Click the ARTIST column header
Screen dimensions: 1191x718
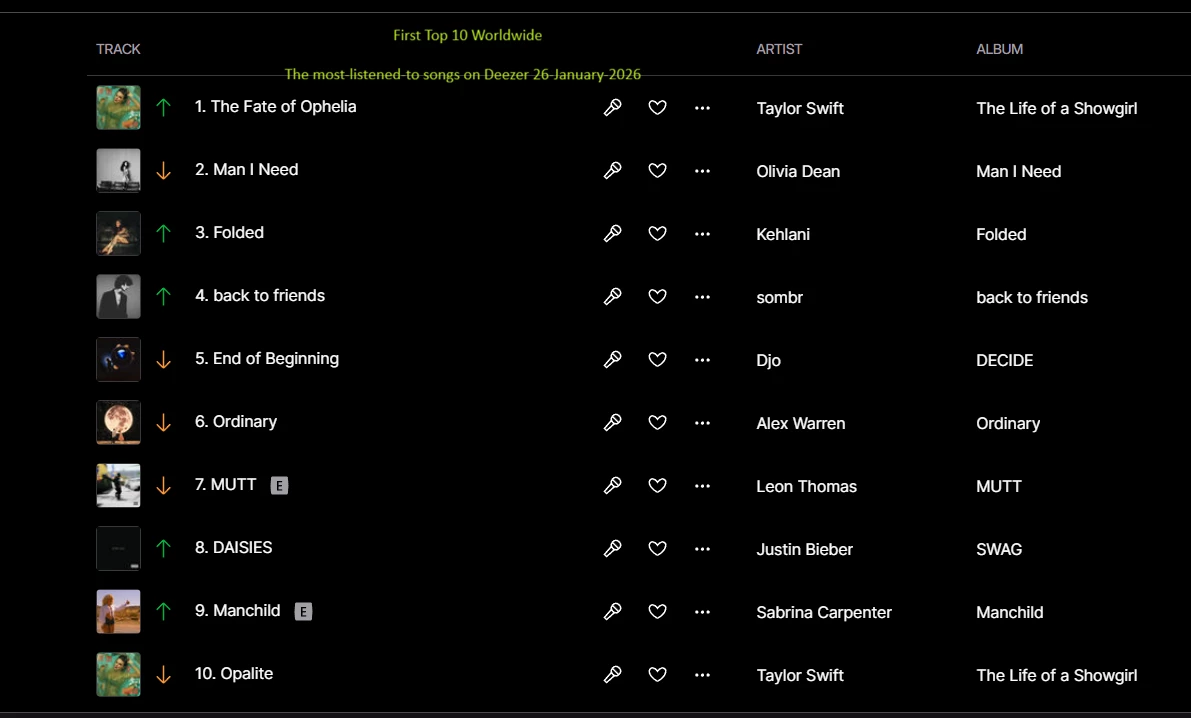pos(779,49)
